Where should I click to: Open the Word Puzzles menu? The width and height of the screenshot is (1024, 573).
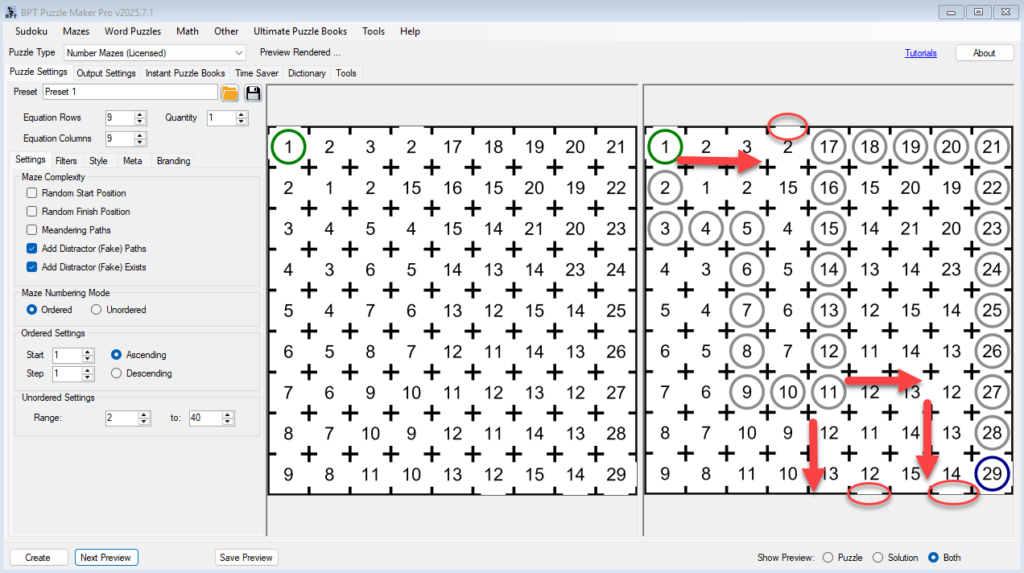tap(132, 31)
